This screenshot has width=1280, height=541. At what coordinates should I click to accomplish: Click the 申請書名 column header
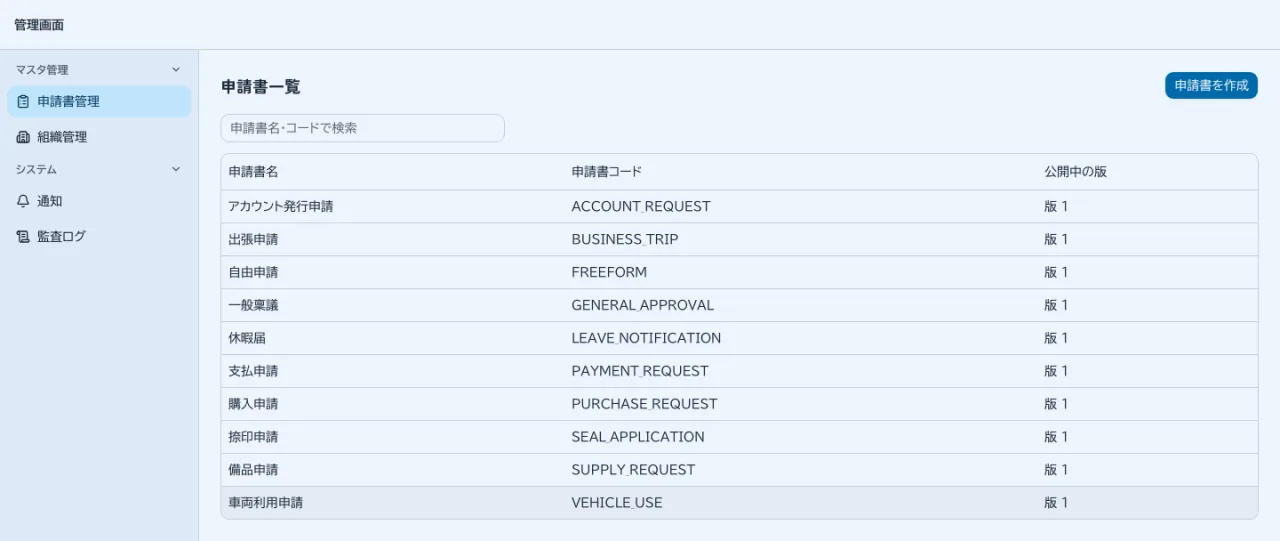pyautogui.click(x=253, y=172)
